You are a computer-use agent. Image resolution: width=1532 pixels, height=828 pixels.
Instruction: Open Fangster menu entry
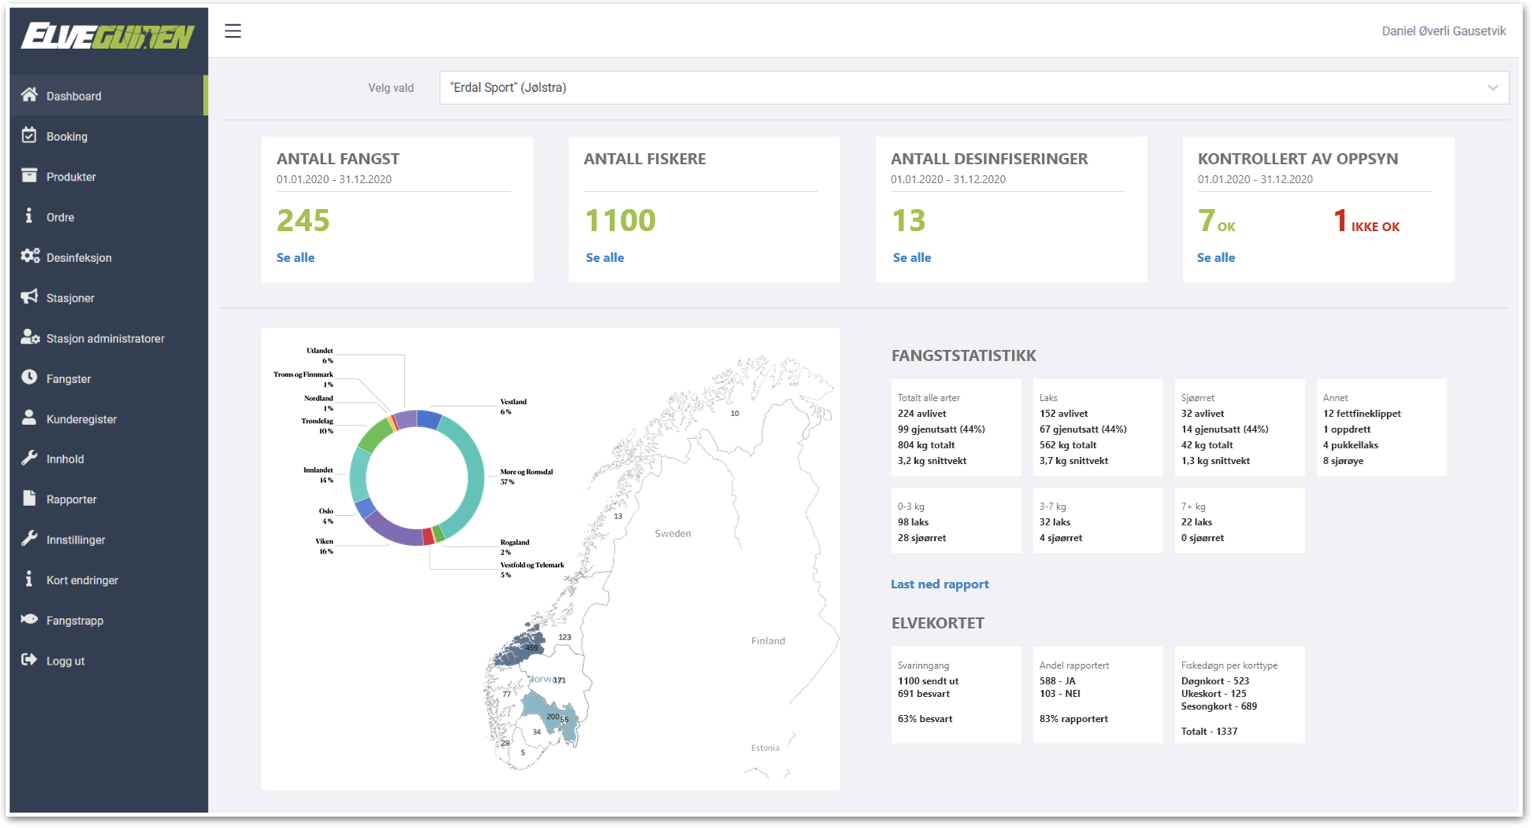coord(107,378)
